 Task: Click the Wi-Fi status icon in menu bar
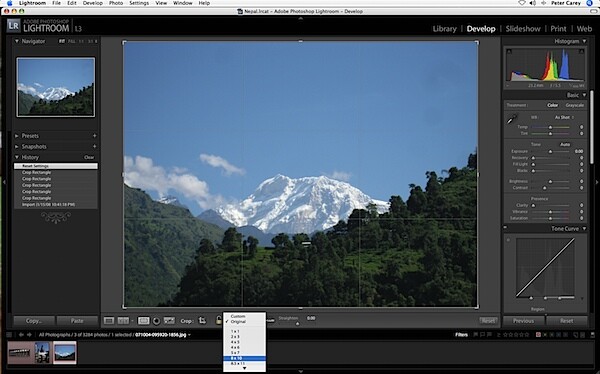tap(522, 3)
